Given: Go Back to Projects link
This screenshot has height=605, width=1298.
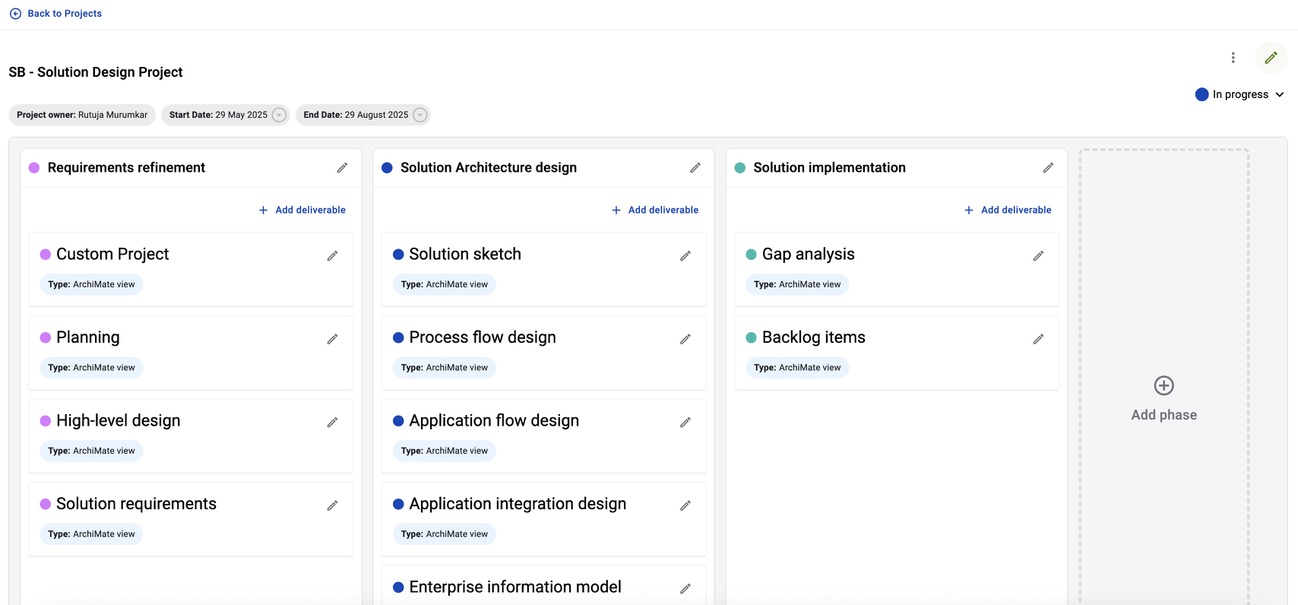Looking at the screenshot, I should [65, 14].
